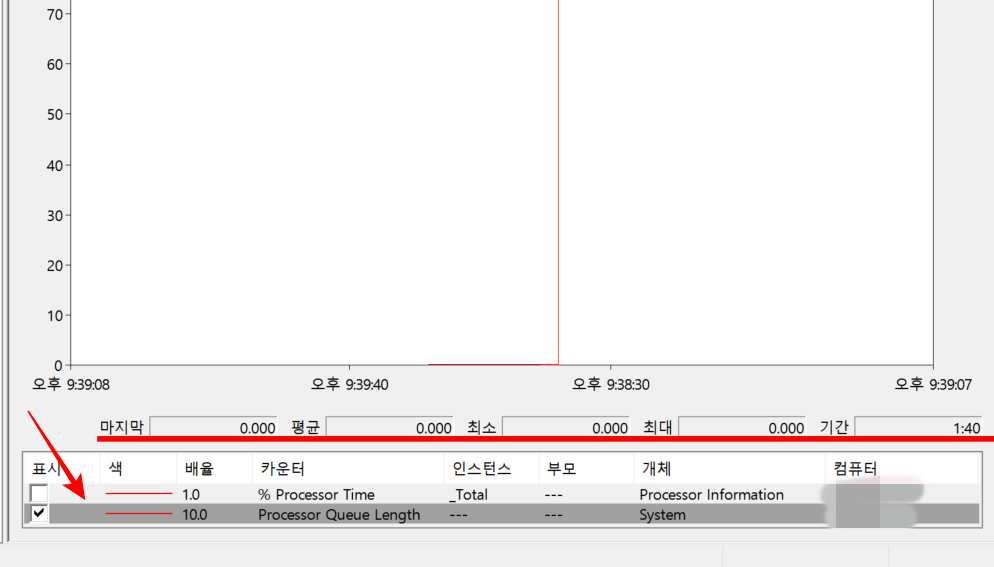Click the time label 오후 9:38:30
The height and width of the screenshot is (567, 994).
610,384
